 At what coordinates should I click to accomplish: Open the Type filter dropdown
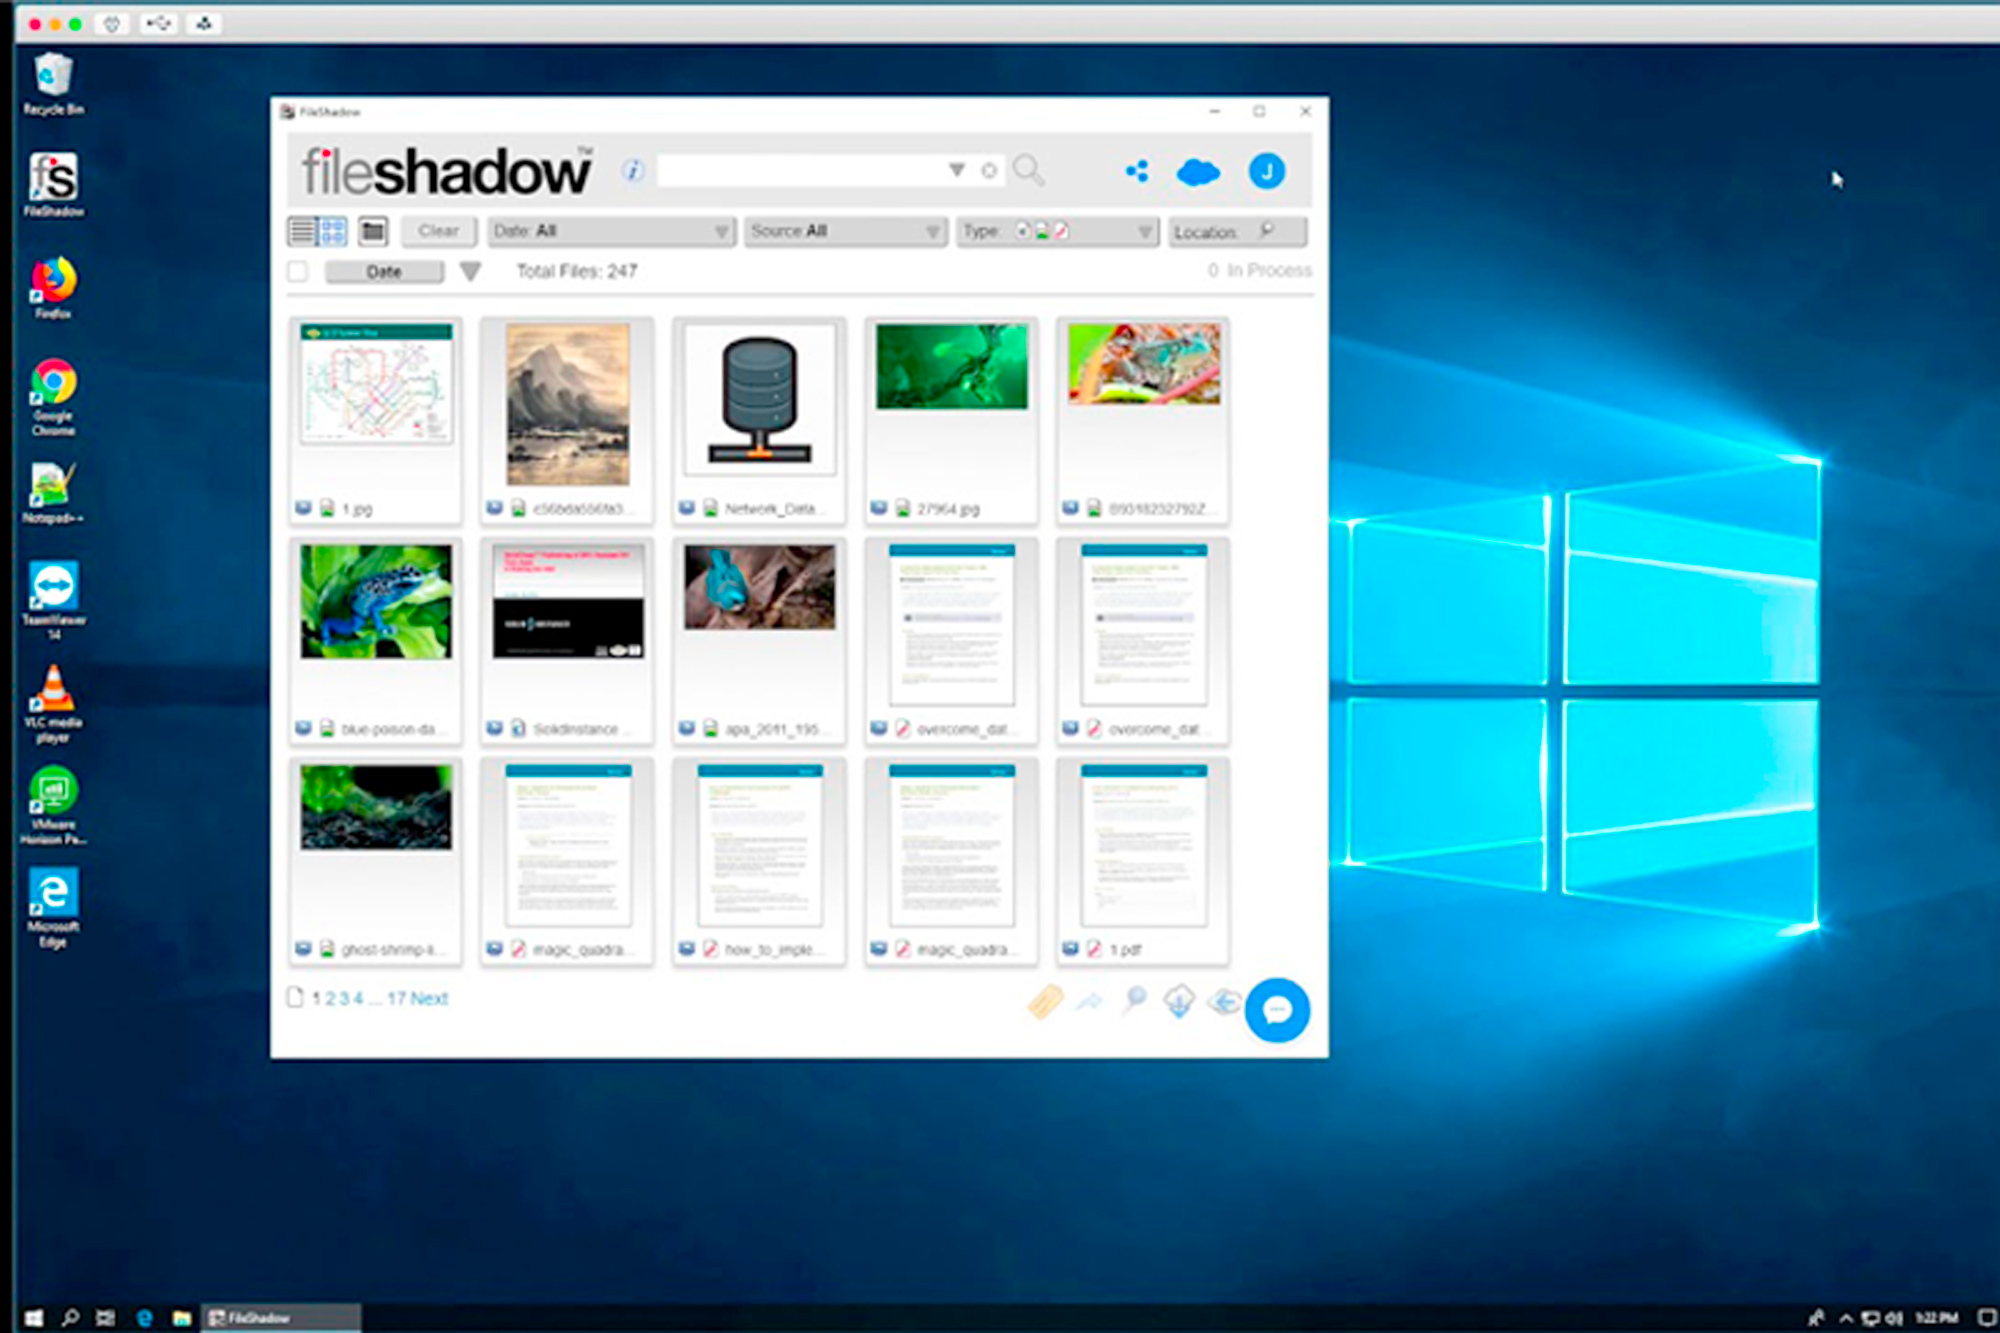(x=1055, y=231)
